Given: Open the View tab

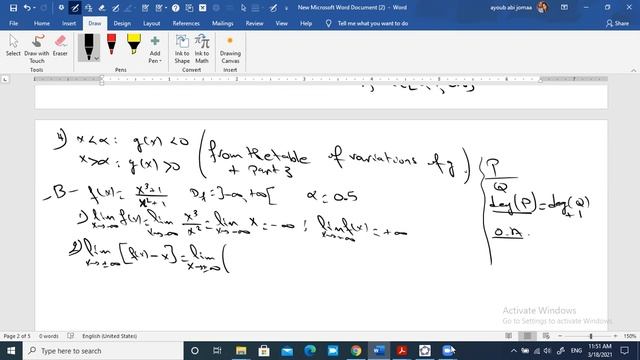Looking at the screenshot, I should [x=282, y=24].
